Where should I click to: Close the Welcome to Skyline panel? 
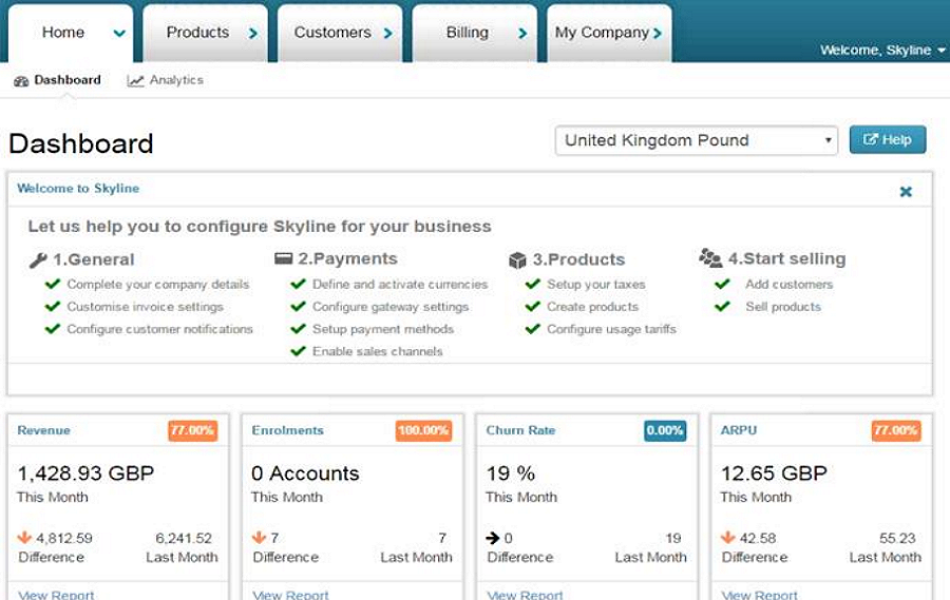click(906, 191)
